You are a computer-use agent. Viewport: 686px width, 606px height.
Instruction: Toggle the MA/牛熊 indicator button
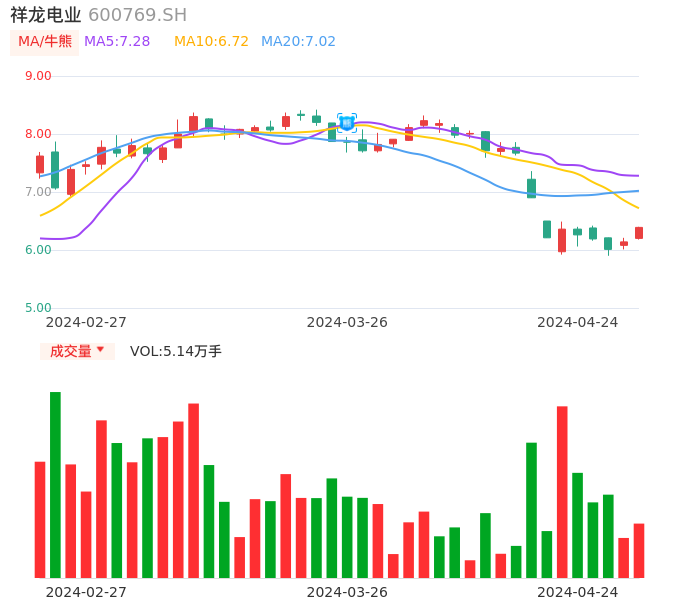(x=45, y=42)
